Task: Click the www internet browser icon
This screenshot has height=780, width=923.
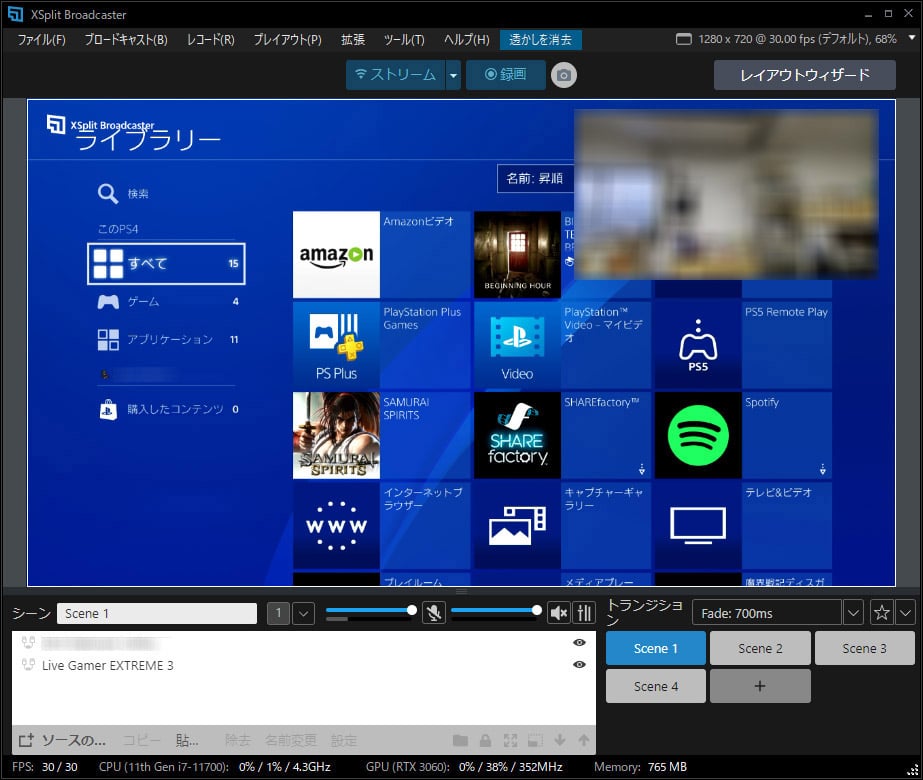Action: click(x=336, y=526)
